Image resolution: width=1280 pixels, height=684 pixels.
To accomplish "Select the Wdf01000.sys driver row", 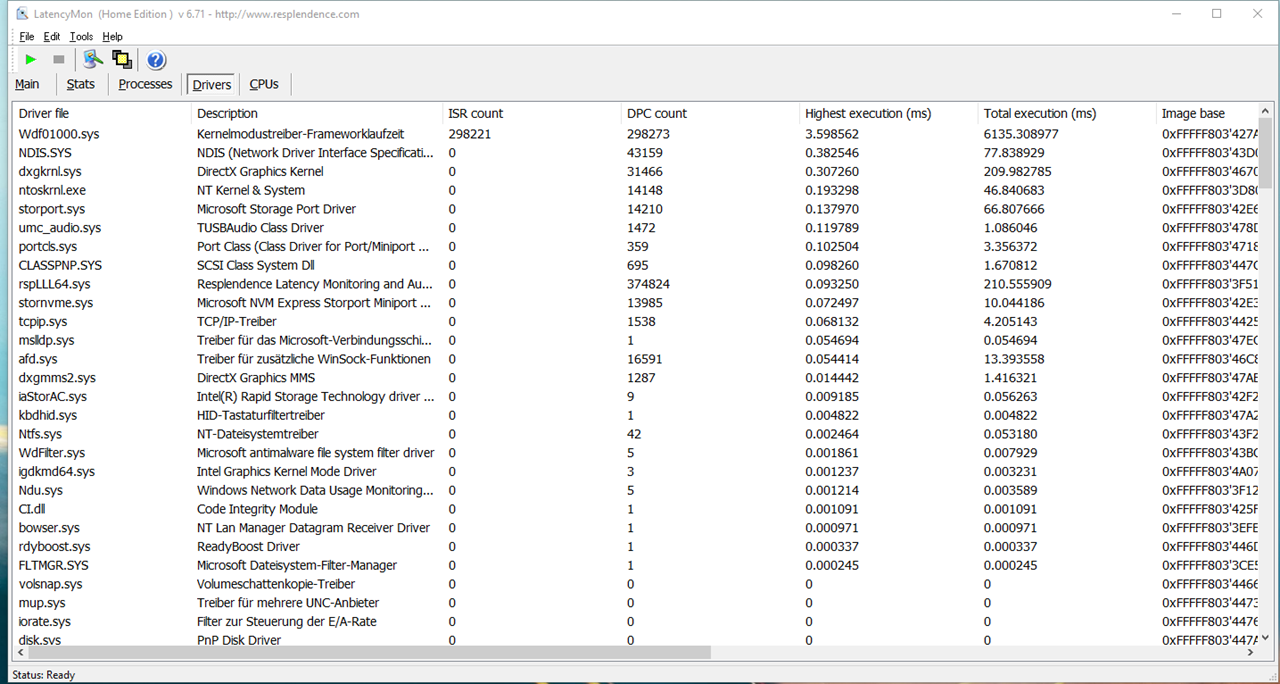I will pyautogui.click(x=634, y=134).
